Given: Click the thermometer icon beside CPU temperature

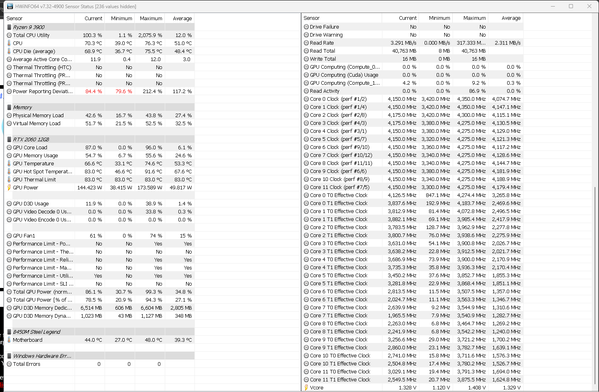Looking at the screenshot, I should click(9, 43).
